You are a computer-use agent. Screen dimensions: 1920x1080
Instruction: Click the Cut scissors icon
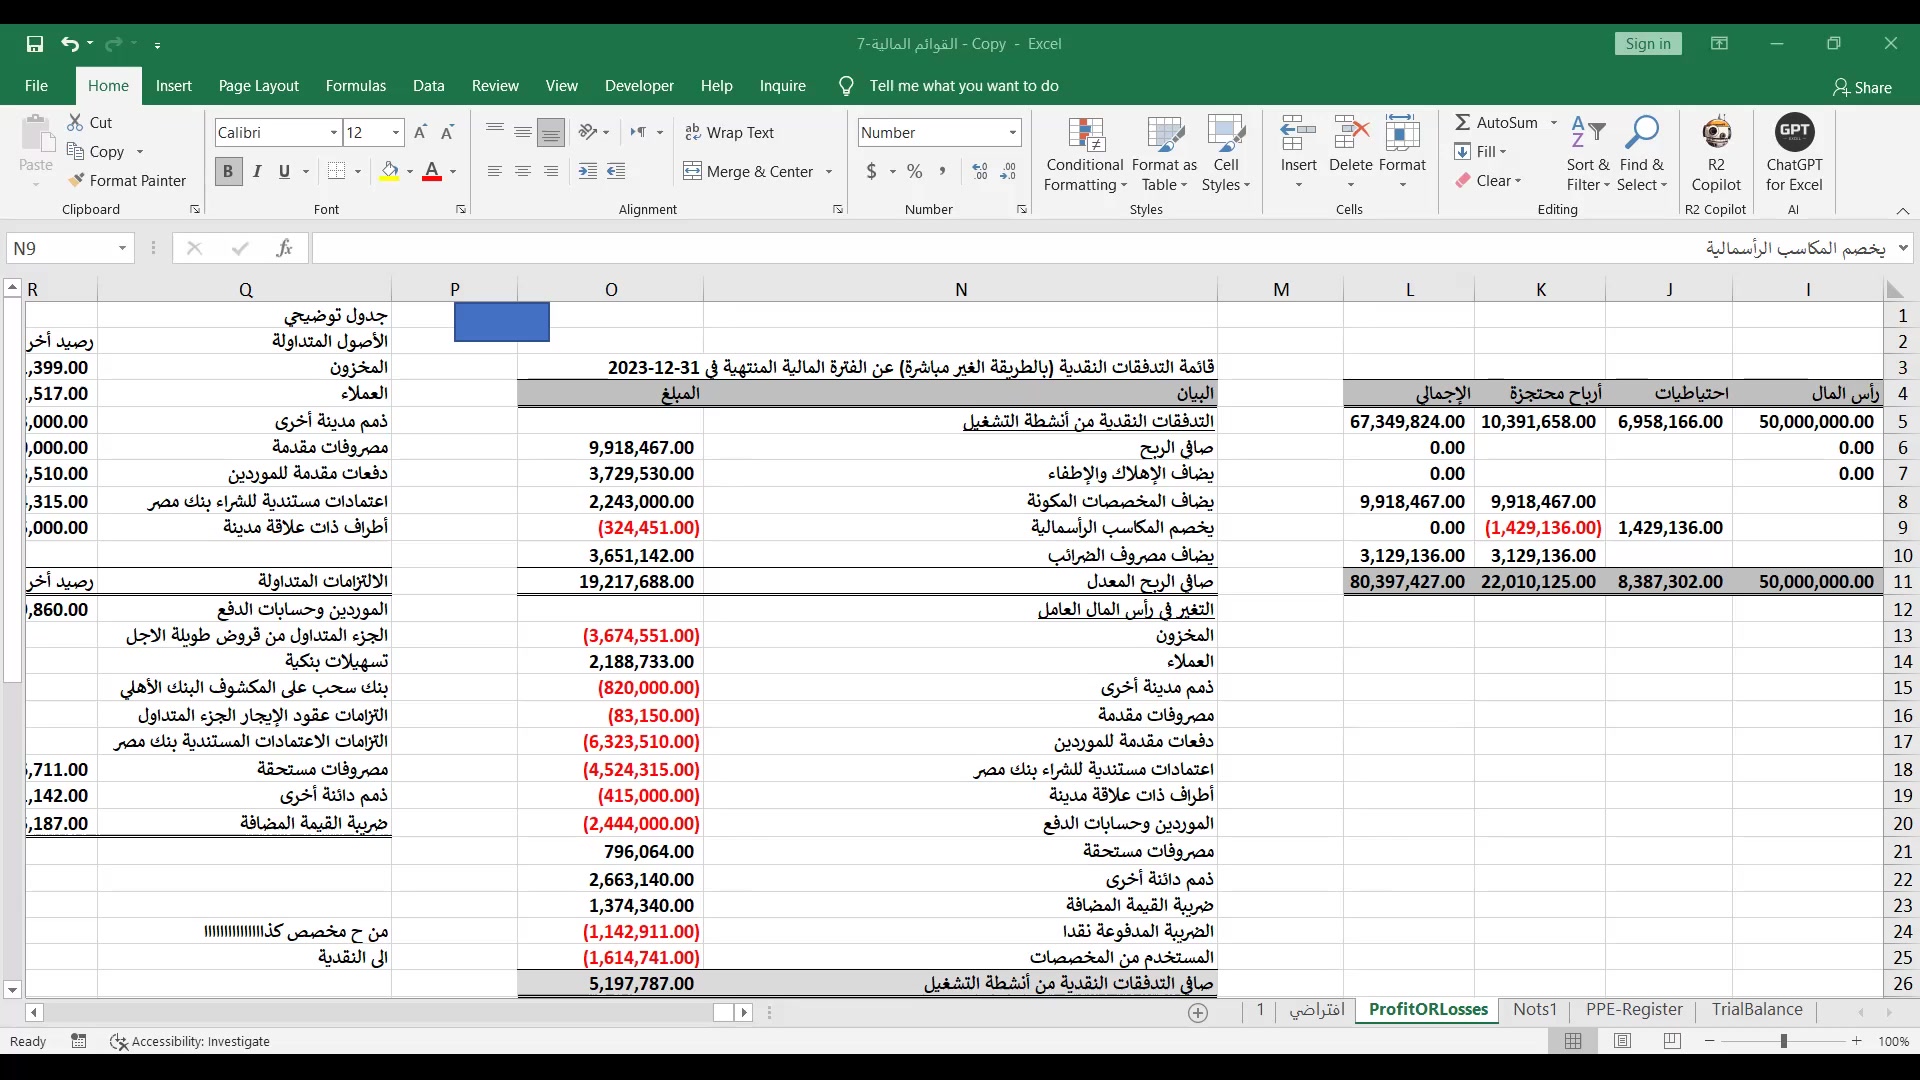click(x=75, y=122)
